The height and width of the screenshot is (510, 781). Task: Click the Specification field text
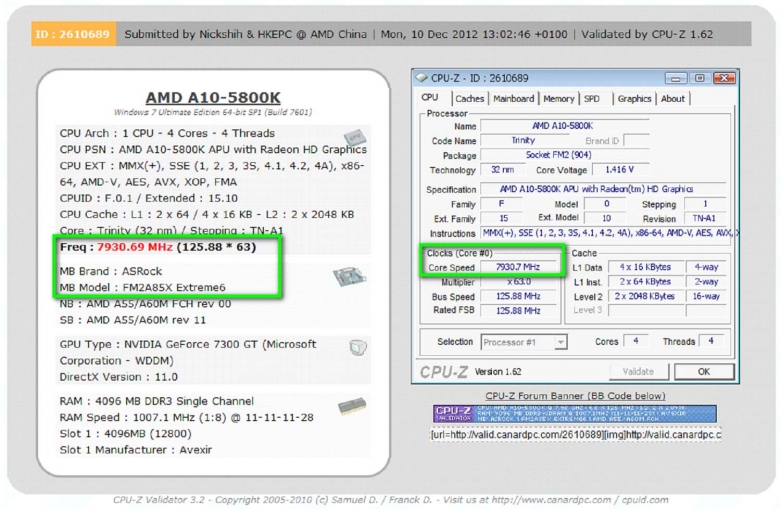tap(603, 189)
